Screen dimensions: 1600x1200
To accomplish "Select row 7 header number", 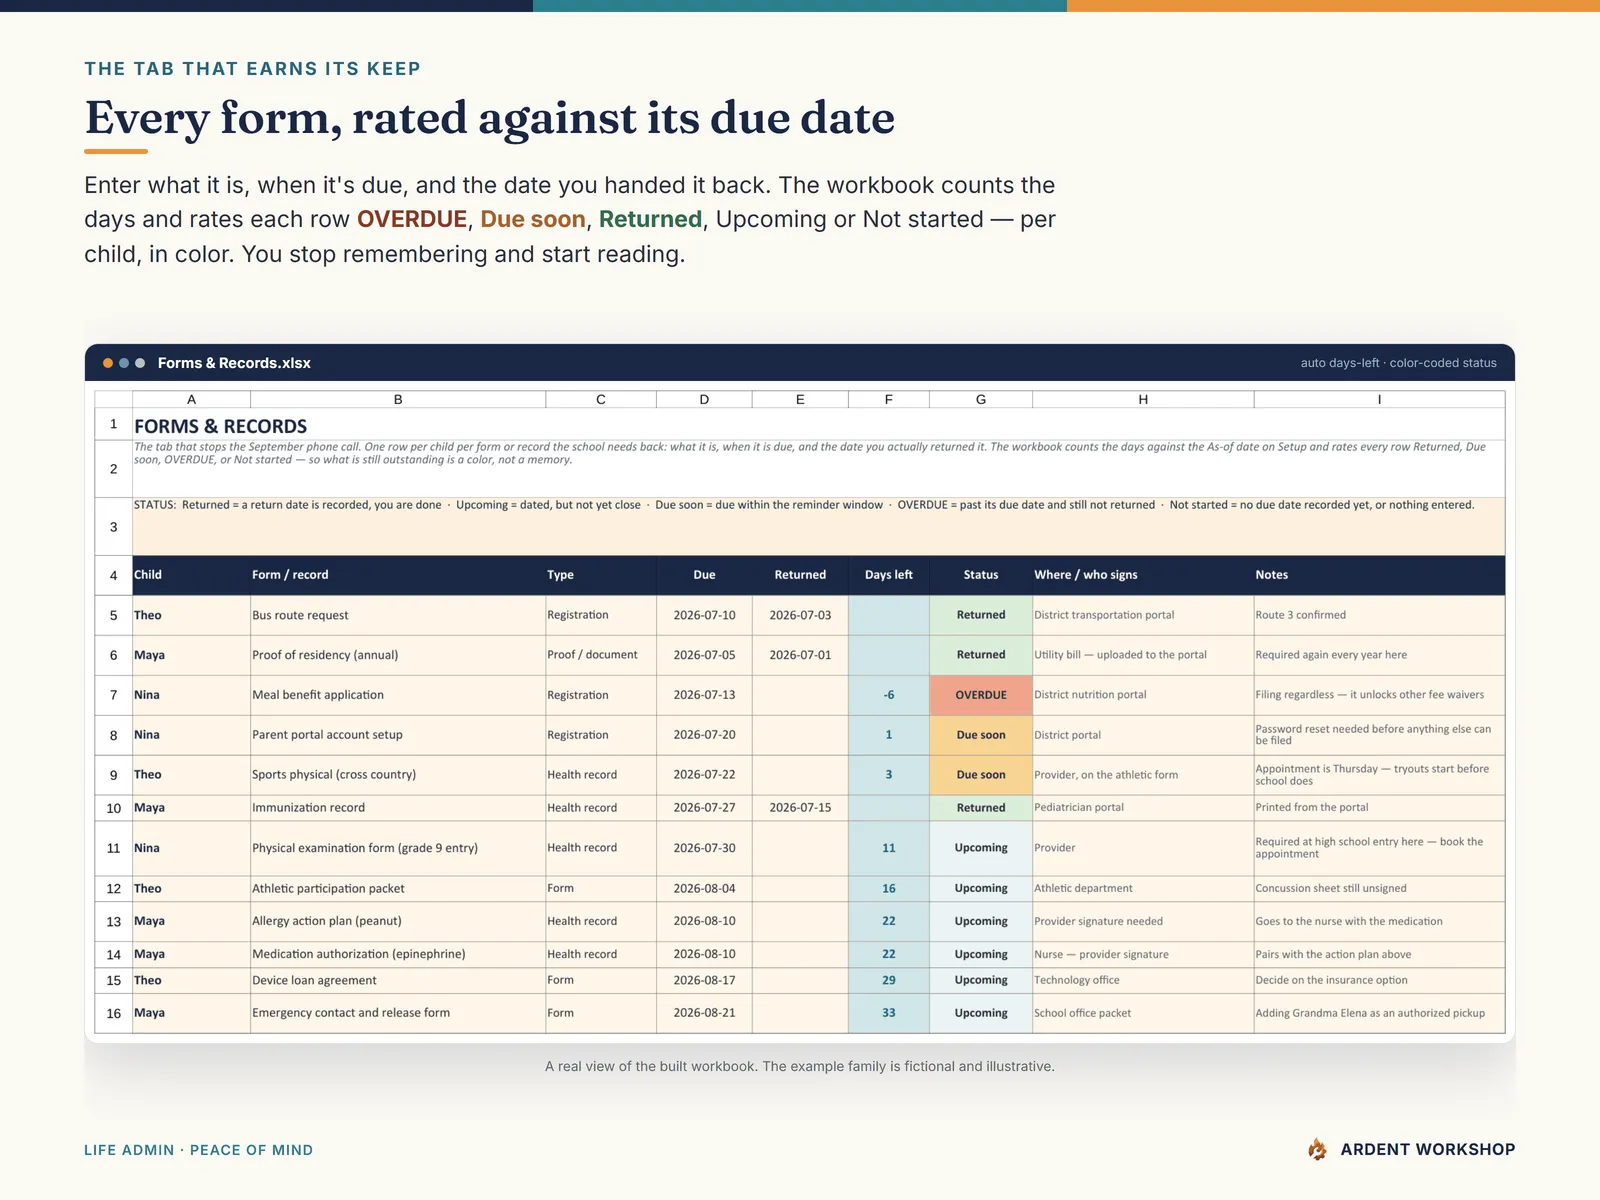I will coord(113,695).
